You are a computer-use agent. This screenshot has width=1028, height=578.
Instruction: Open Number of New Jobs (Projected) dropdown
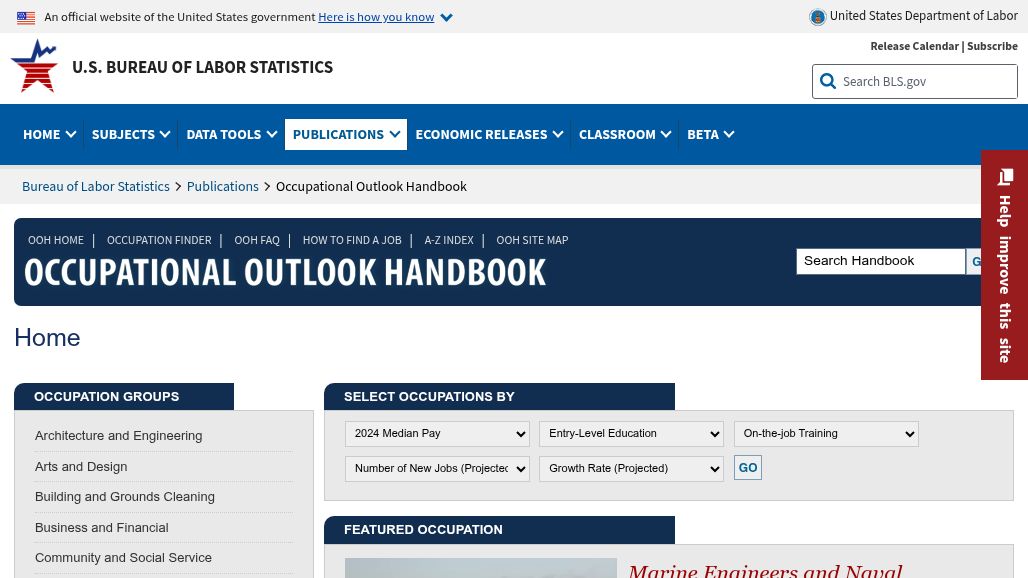(x=437, y=469)
